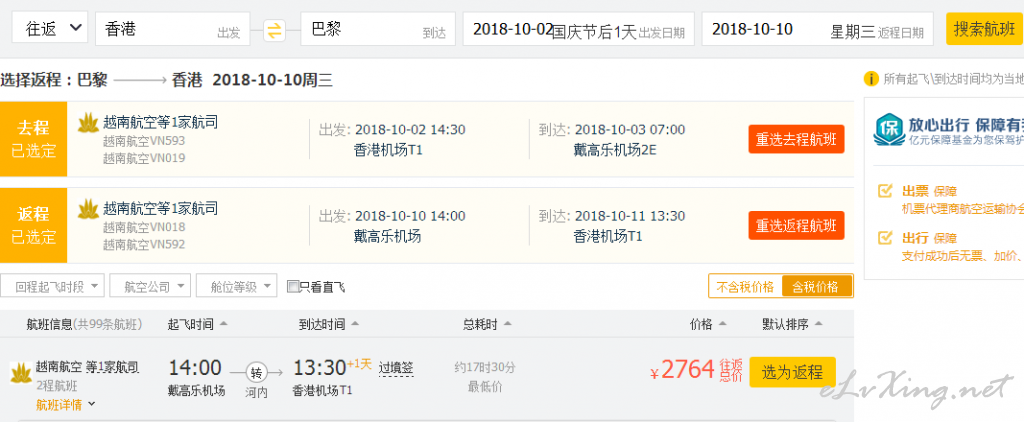Click the 搜索航班 button

point(984,29)
